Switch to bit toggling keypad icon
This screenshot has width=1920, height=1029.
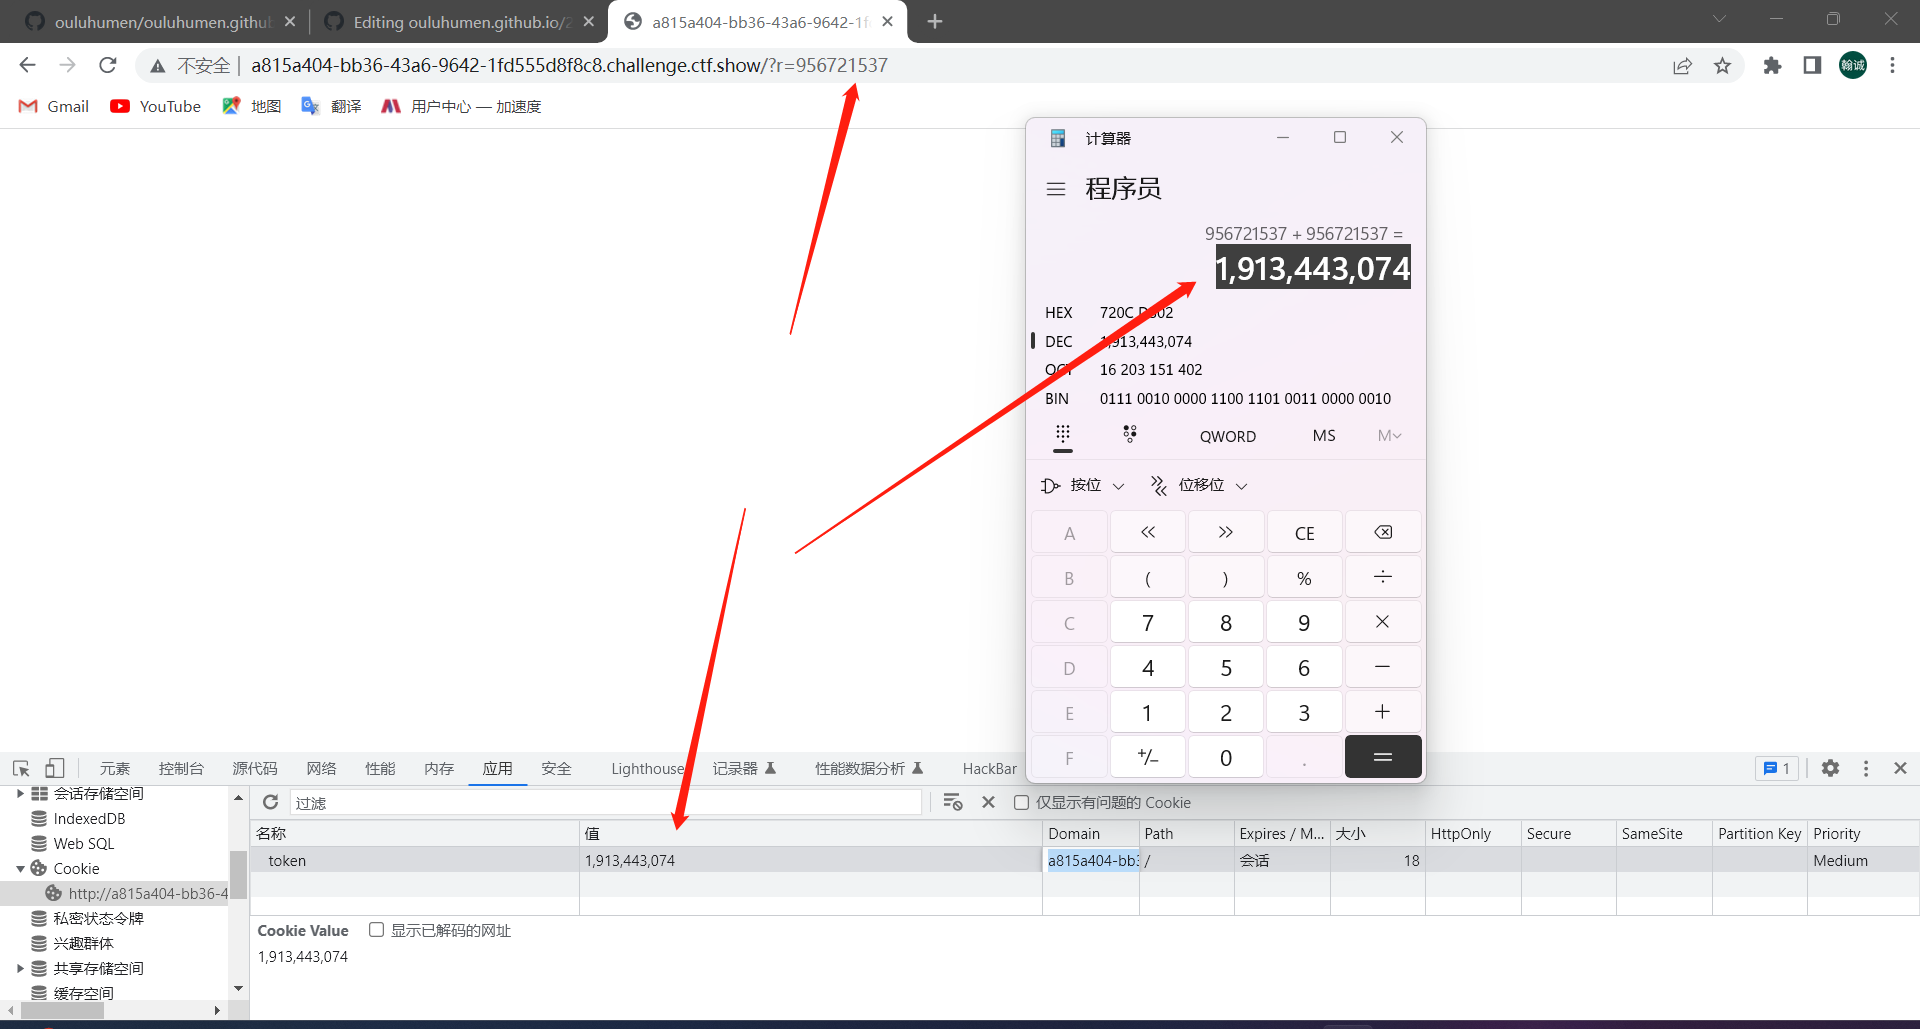pyautogui.click(x=1129, y=435)
